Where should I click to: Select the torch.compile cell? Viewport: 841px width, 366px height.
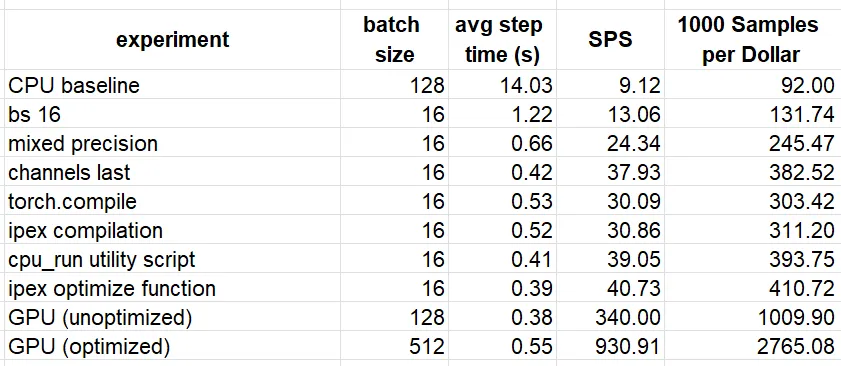coord(173,201)
